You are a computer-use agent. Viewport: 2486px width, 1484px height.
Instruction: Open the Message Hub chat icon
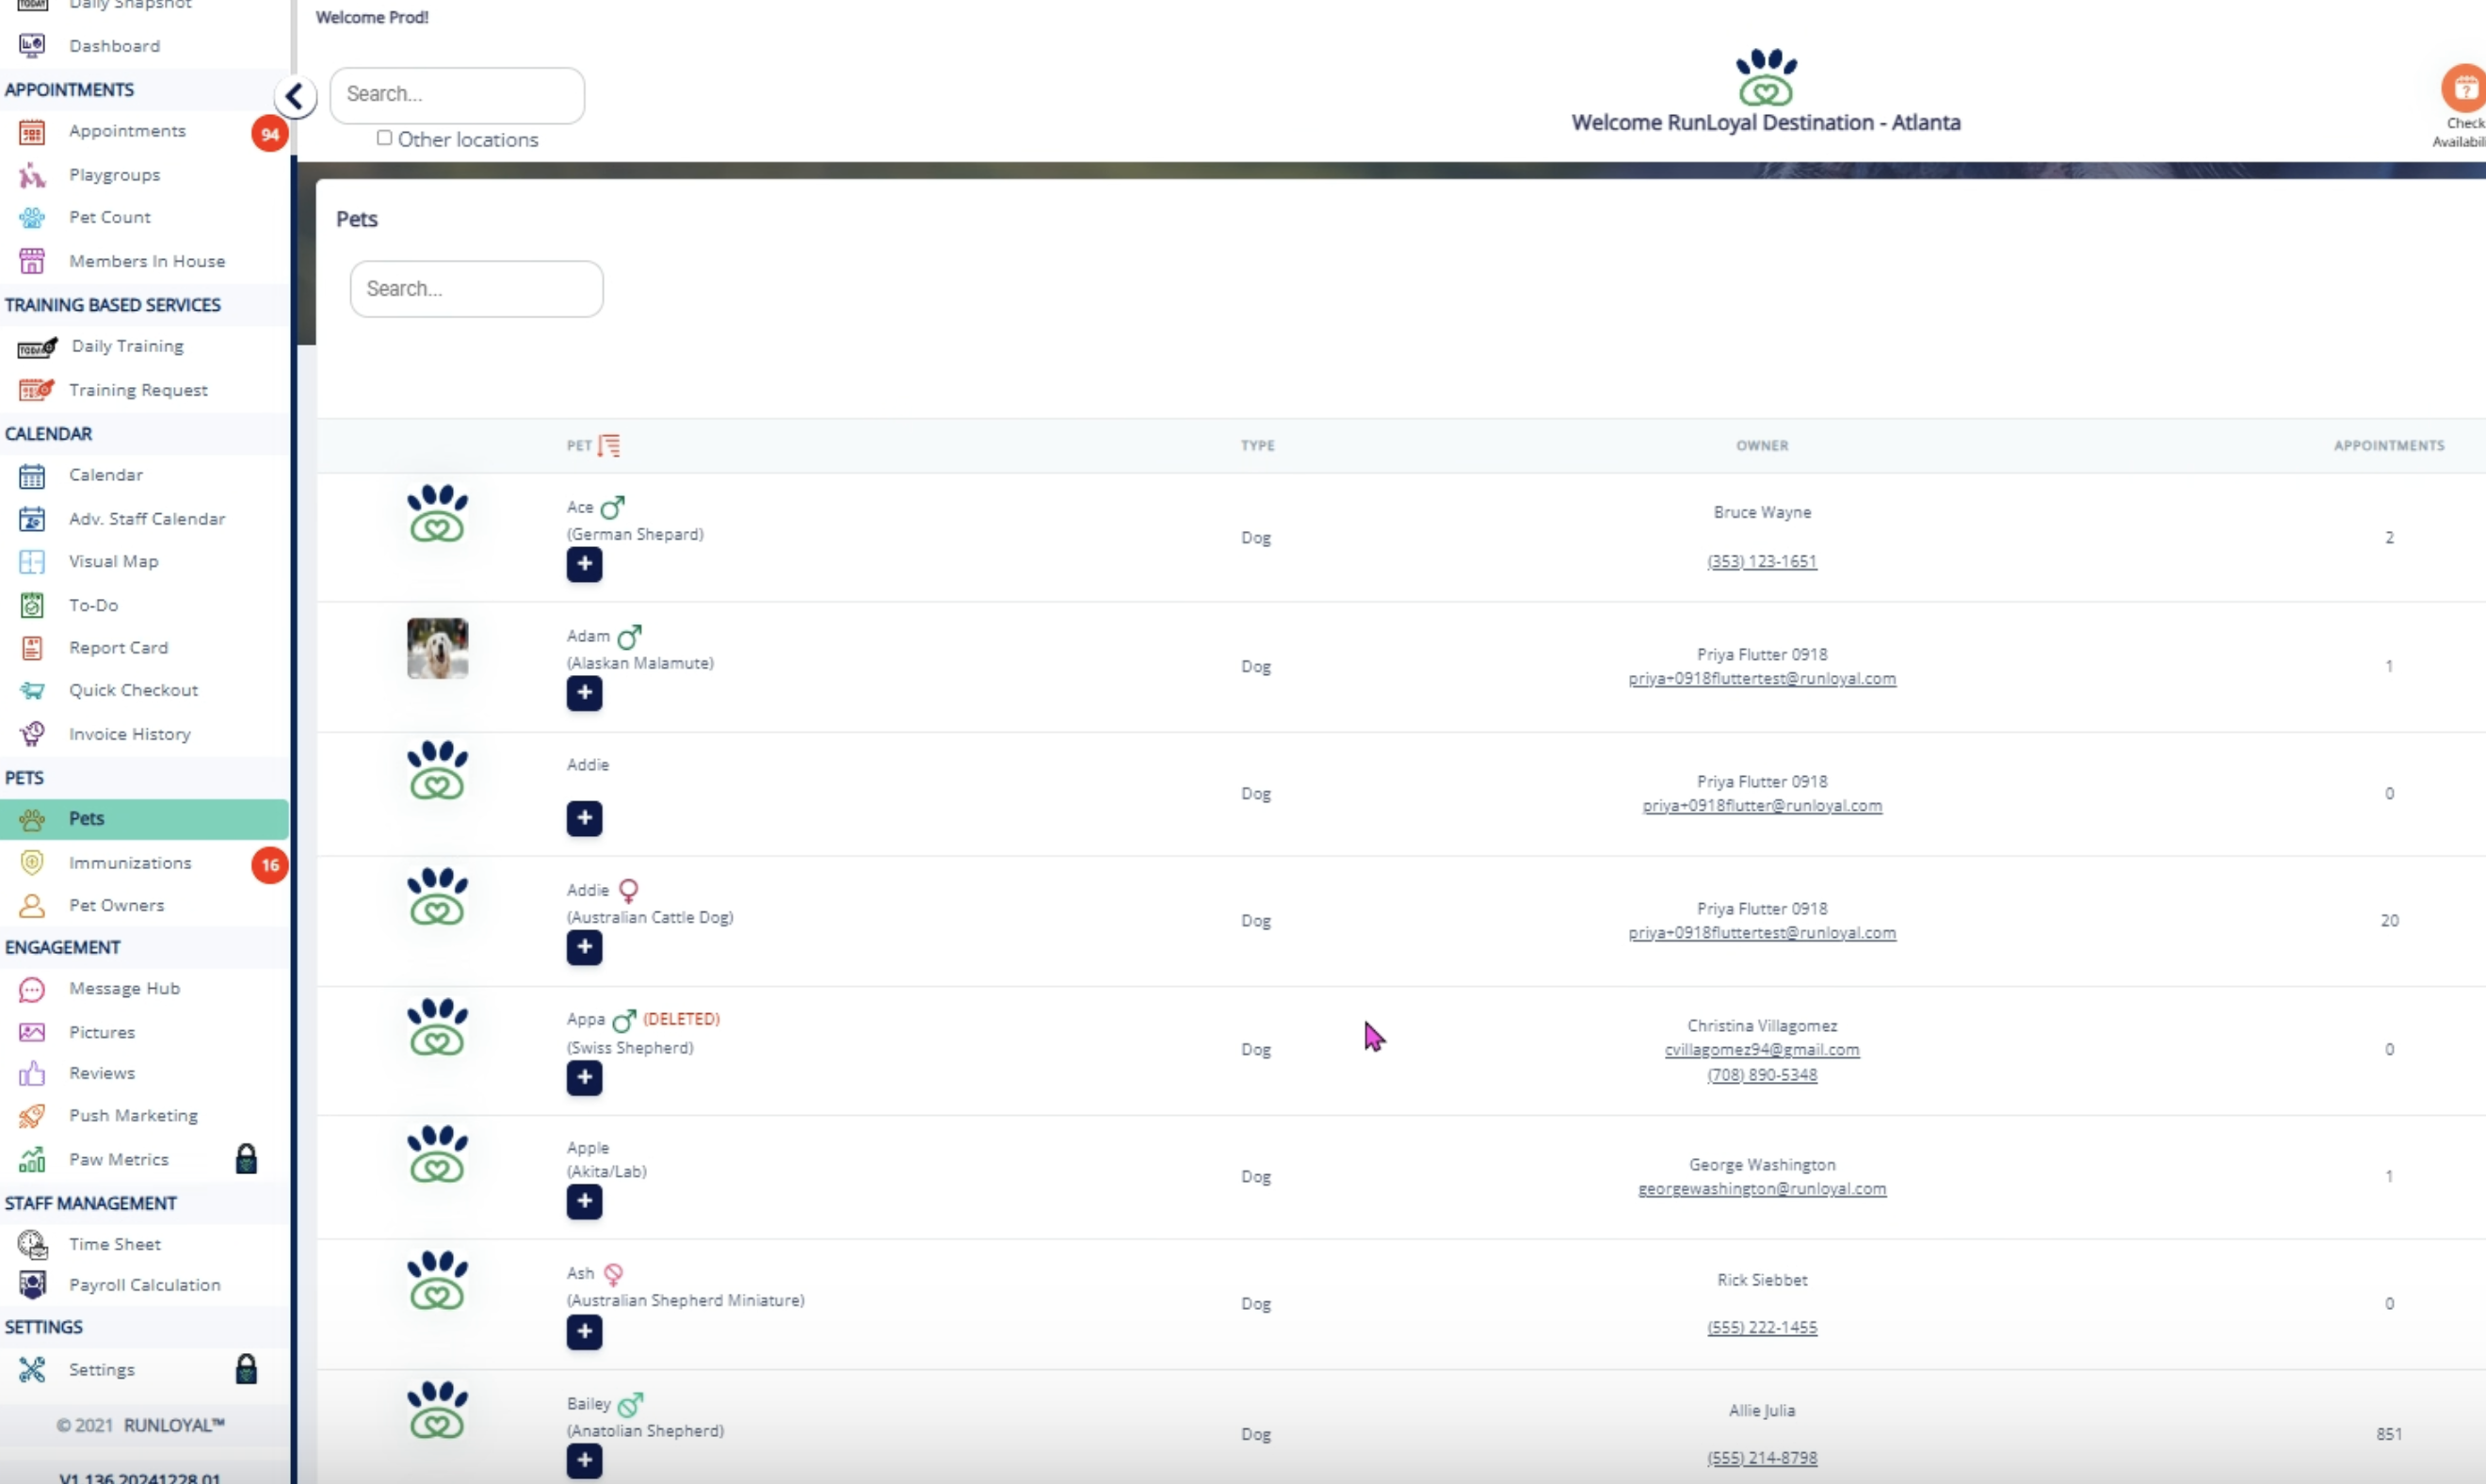32,990
